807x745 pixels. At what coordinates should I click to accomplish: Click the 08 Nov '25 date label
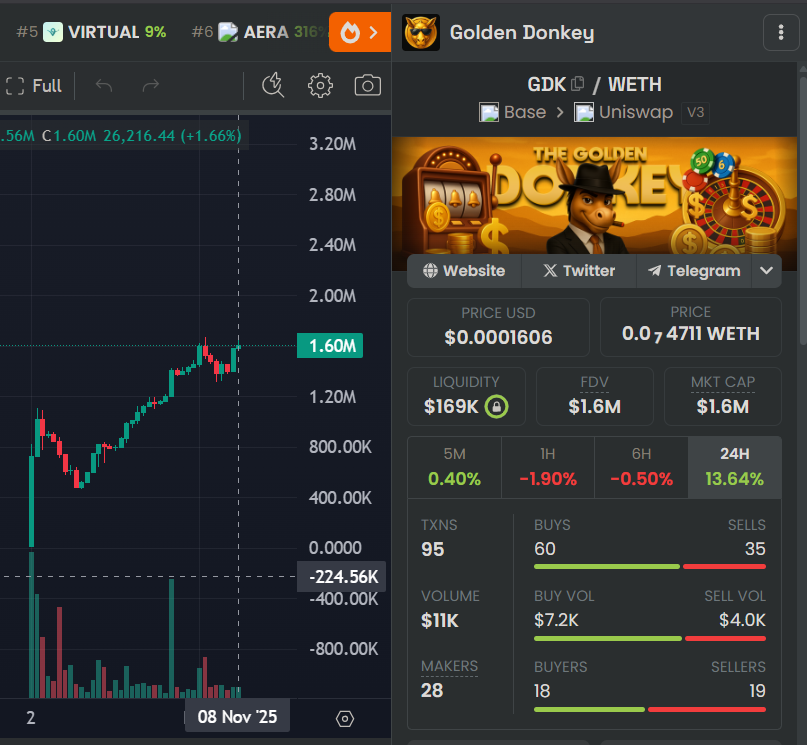point(237,716)
